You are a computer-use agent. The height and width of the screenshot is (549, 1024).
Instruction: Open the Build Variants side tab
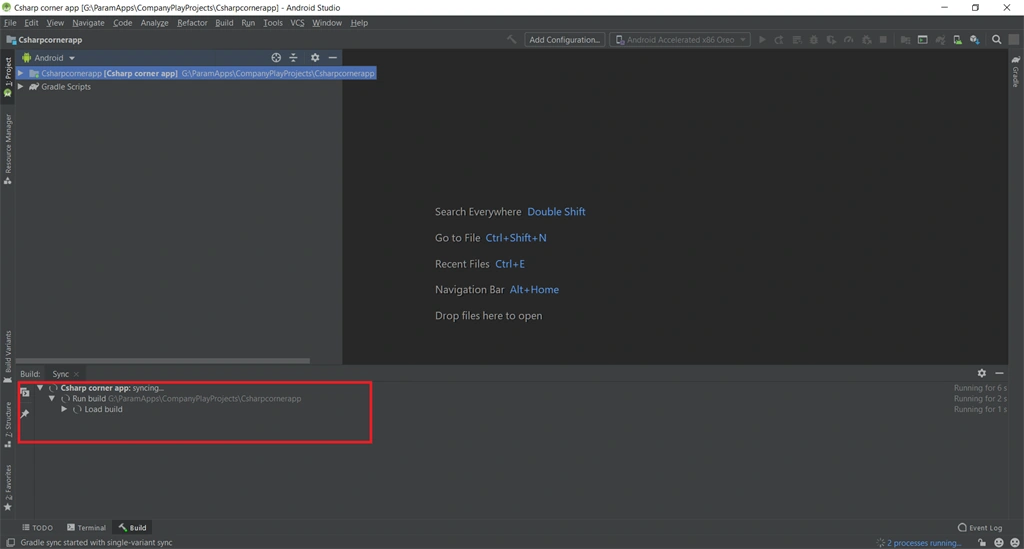click(8, 356)
